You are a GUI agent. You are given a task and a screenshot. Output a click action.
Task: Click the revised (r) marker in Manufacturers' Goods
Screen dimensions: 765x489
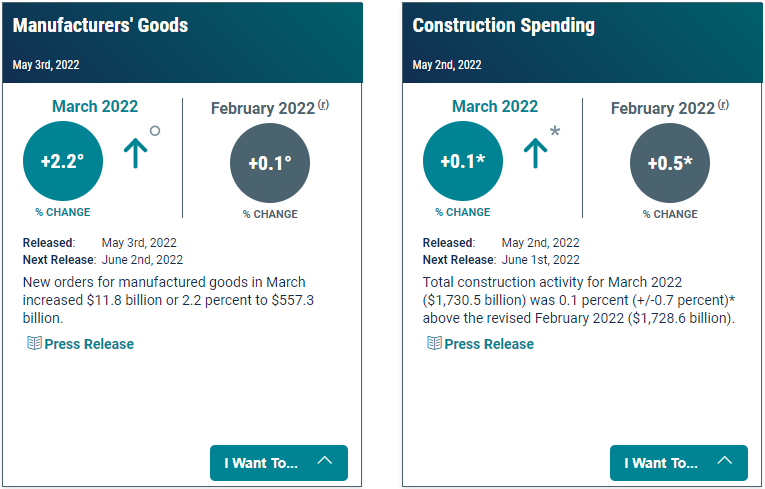(323, 105)
